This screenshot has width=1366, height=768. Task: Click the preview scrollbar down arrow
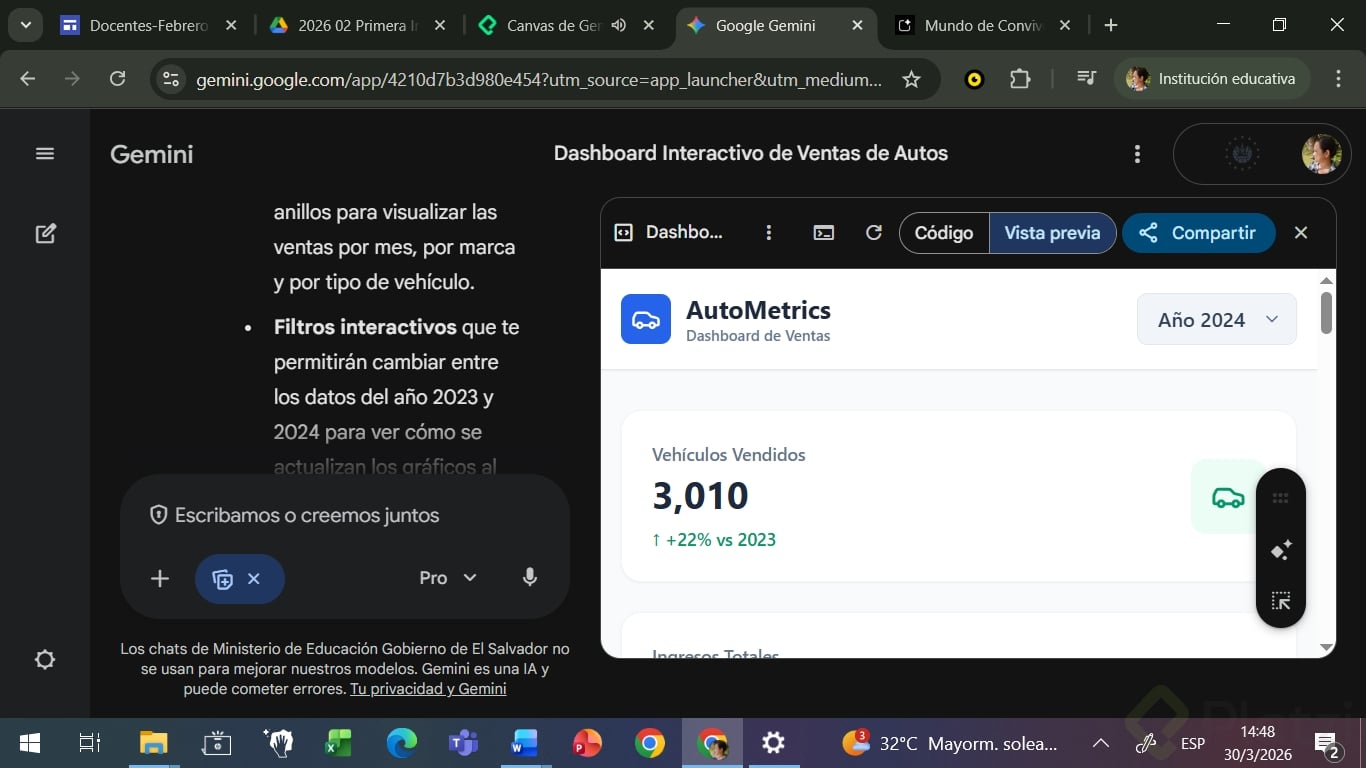(1327, 648)
